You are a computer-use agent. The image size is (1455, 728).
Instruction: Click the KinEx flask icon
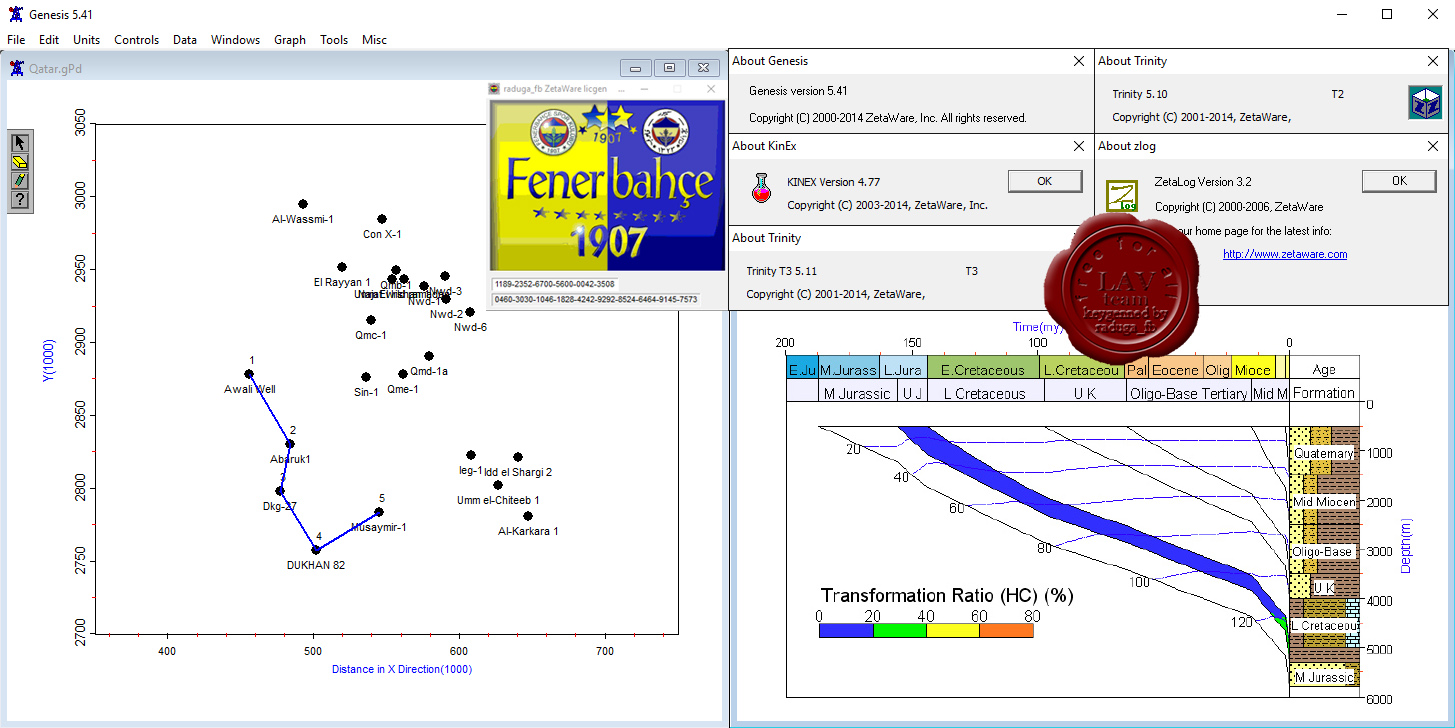tap(762, 188)
